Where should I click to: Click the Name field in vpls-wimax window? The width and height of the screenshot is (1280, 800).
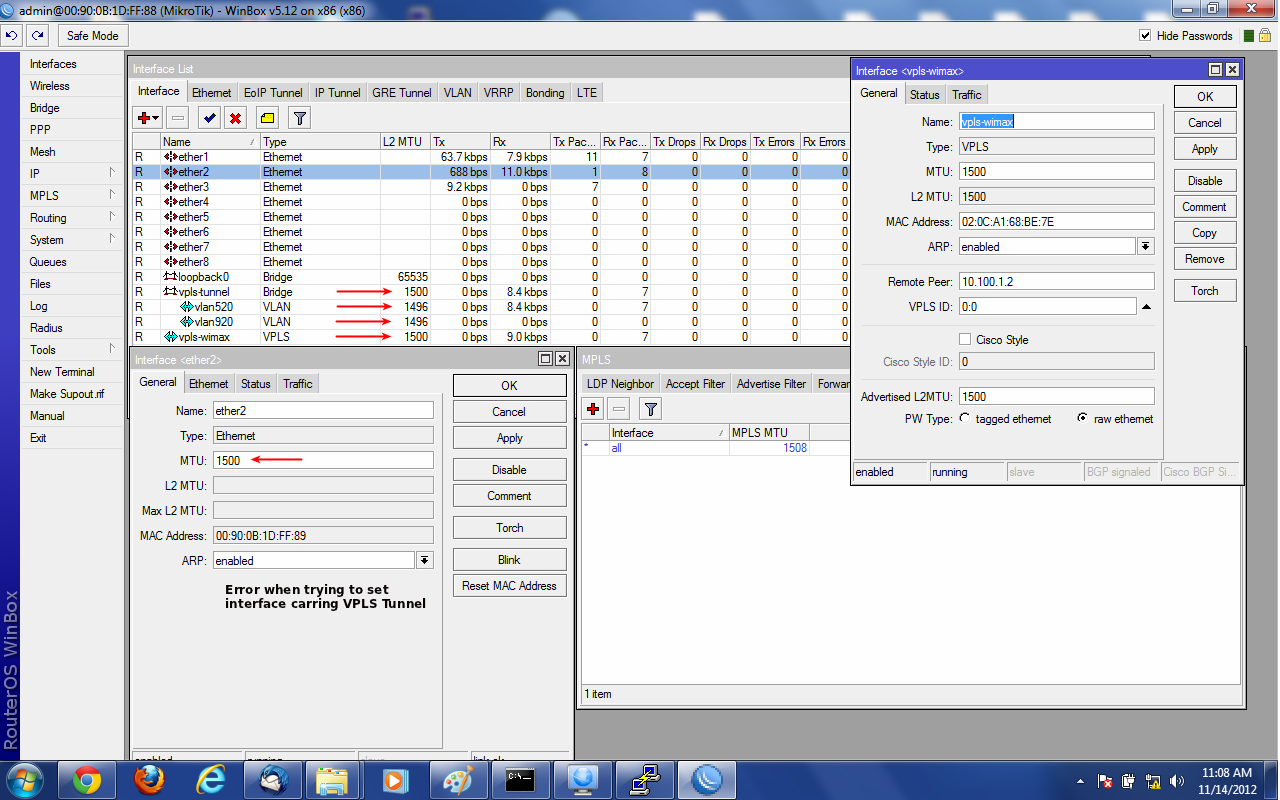pos(1057,121)
